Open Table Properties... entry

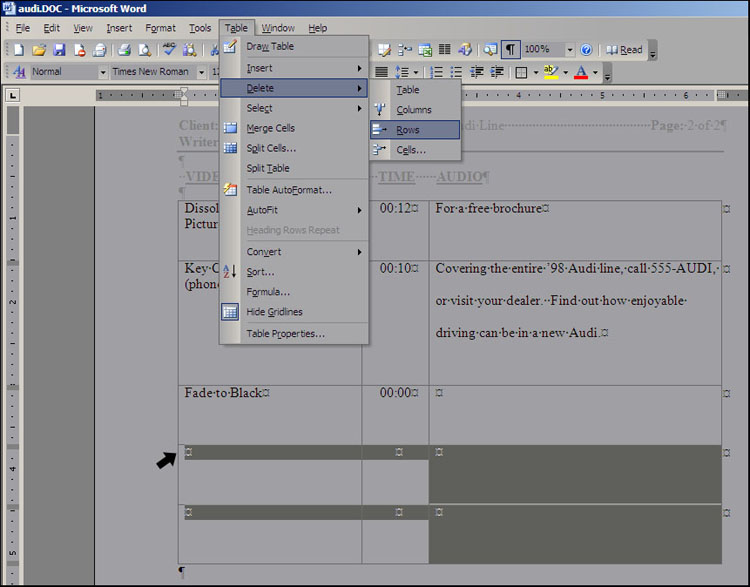click(294, 334)
